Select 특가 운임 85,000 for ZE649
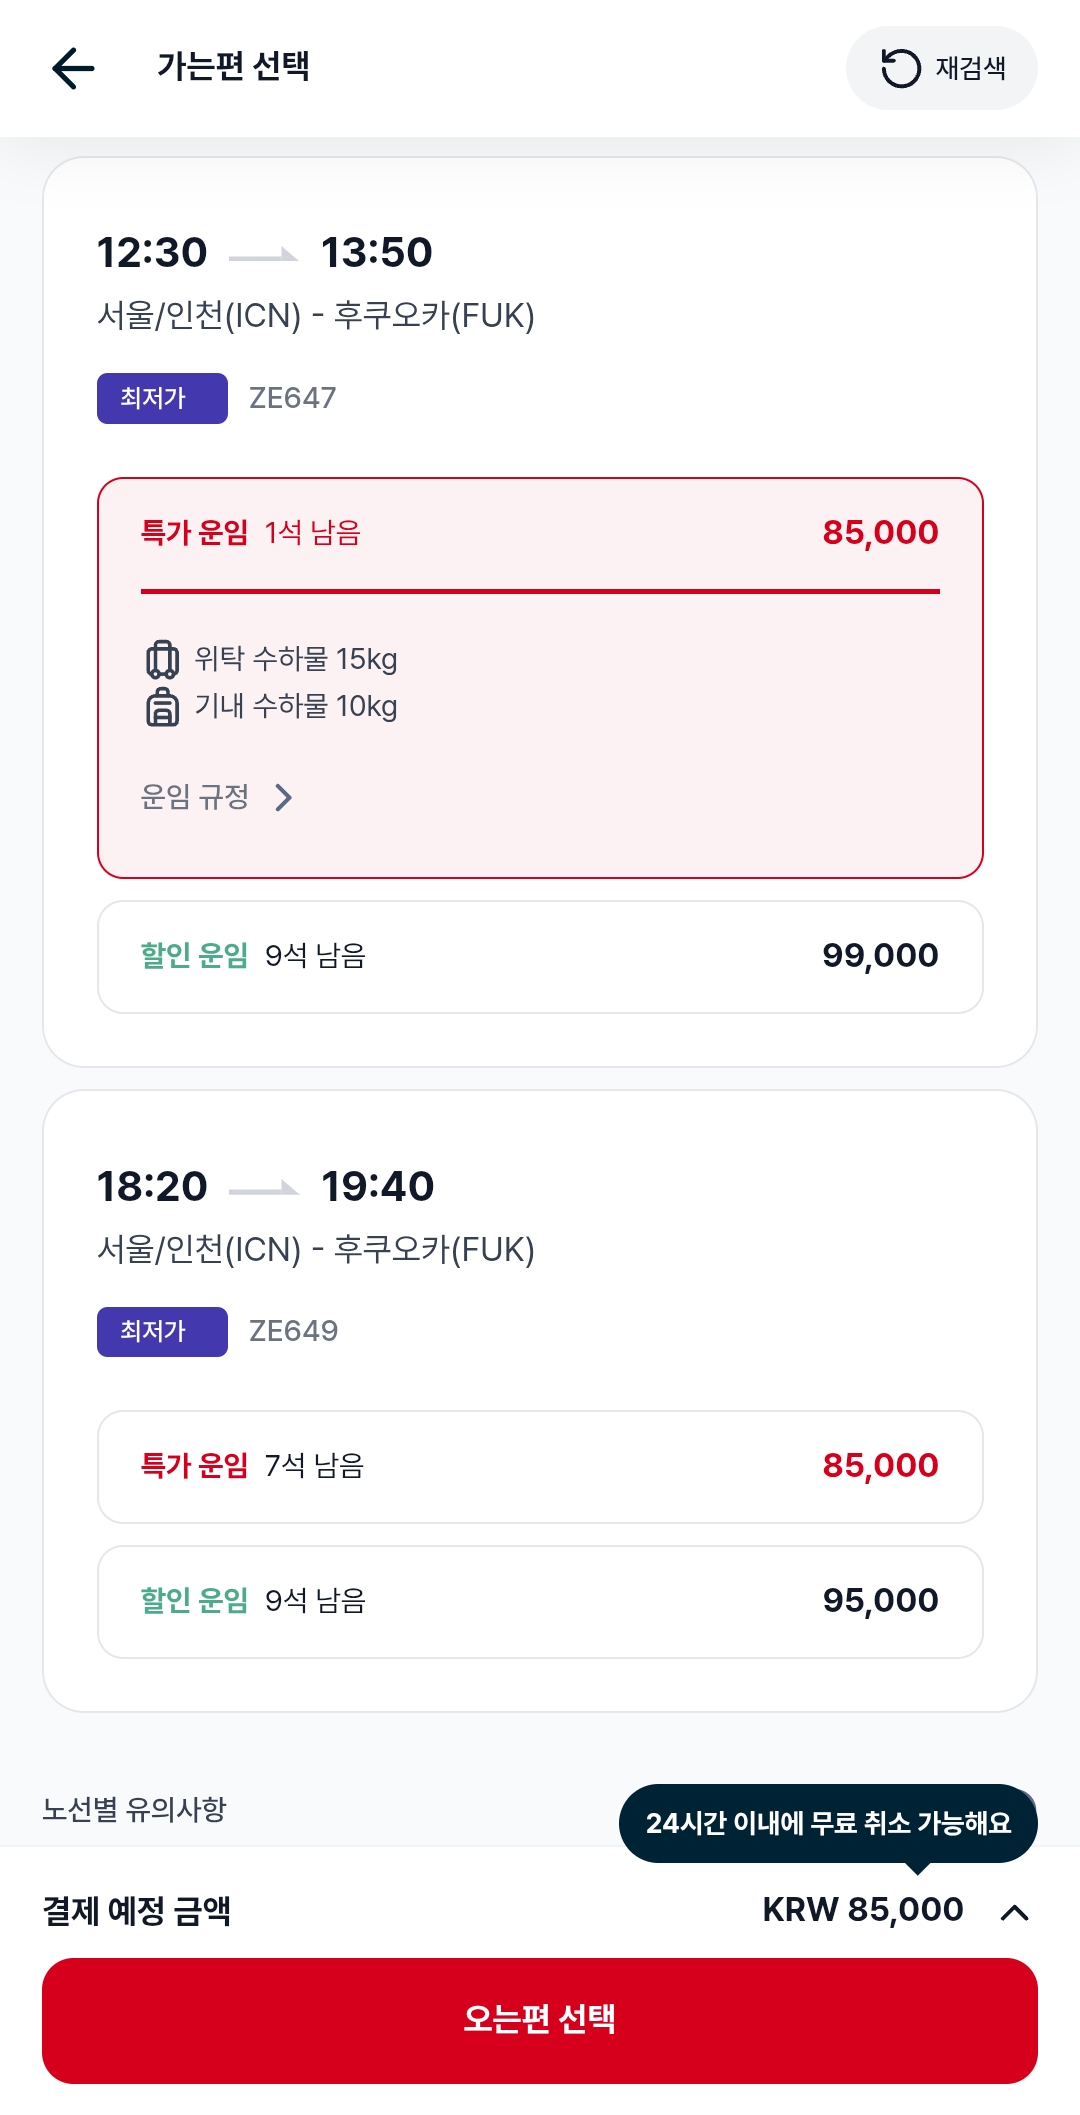Viewport: 1080px width, 2115px height. point(540,1467)
